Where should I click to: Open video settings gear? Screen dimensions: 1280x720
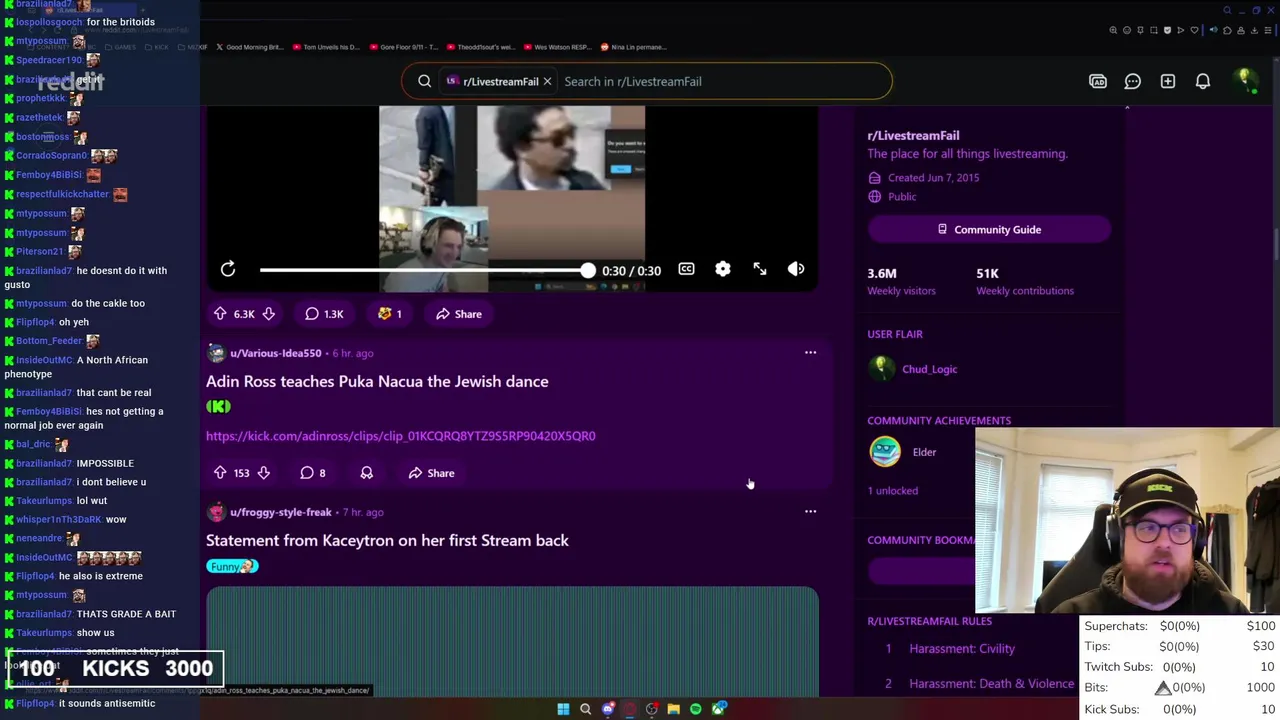click(x=723, y=269)
